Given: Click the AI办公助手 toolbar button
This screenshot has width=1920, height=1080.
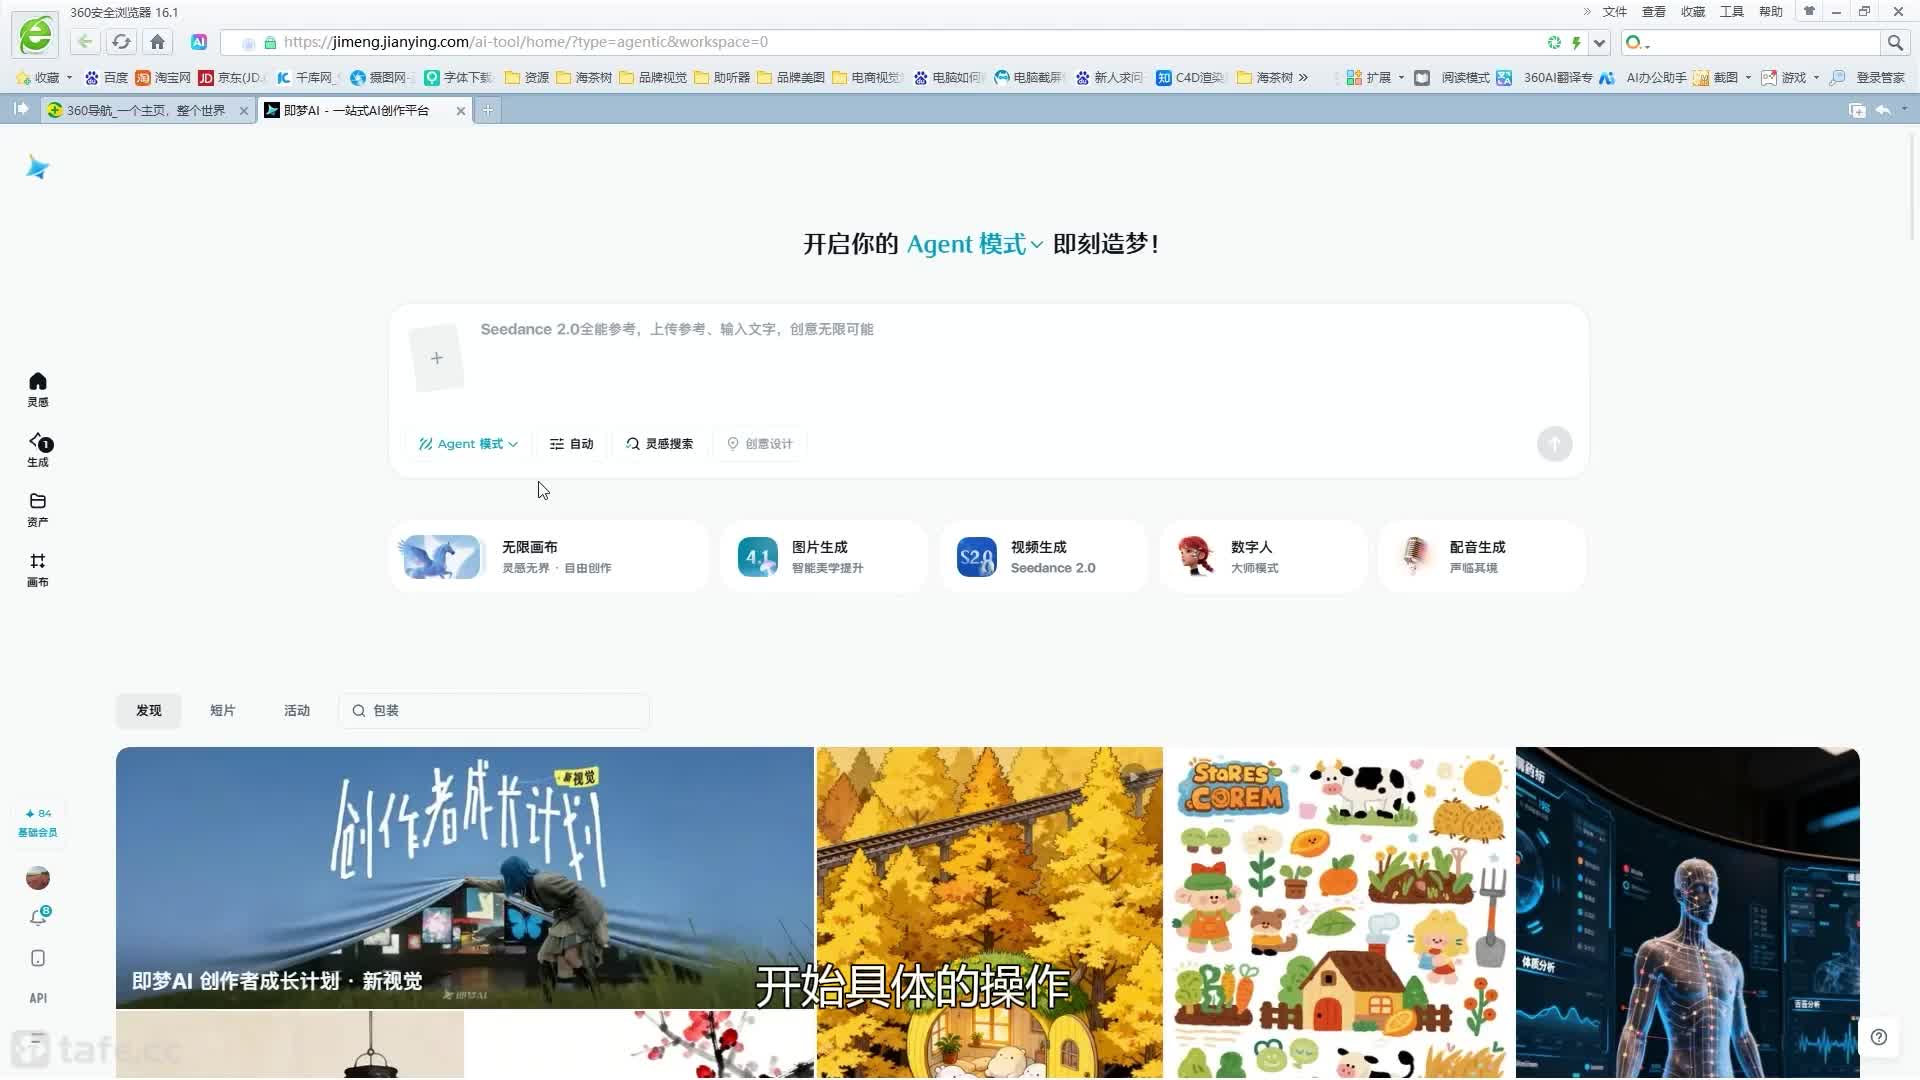Looking at the screenshot, I should click(x=1643, y=78).
